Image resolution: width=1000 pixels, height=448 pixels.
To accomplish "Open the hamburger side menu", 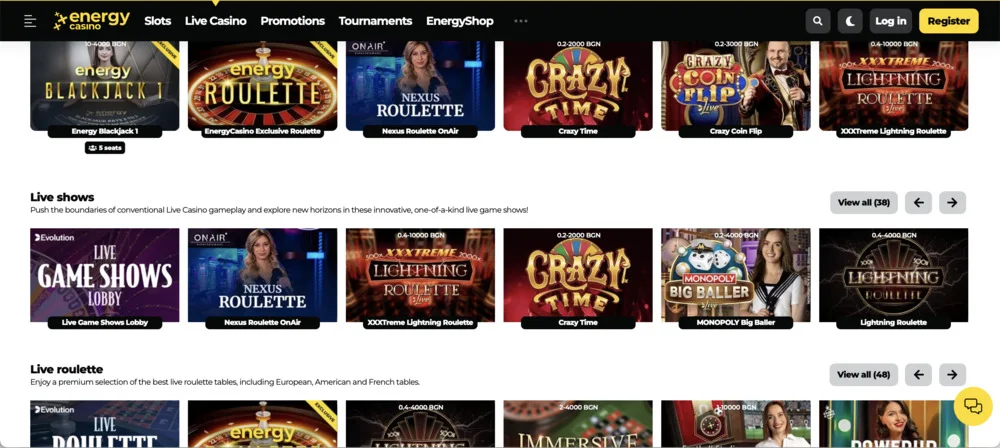I will (30, 21).
